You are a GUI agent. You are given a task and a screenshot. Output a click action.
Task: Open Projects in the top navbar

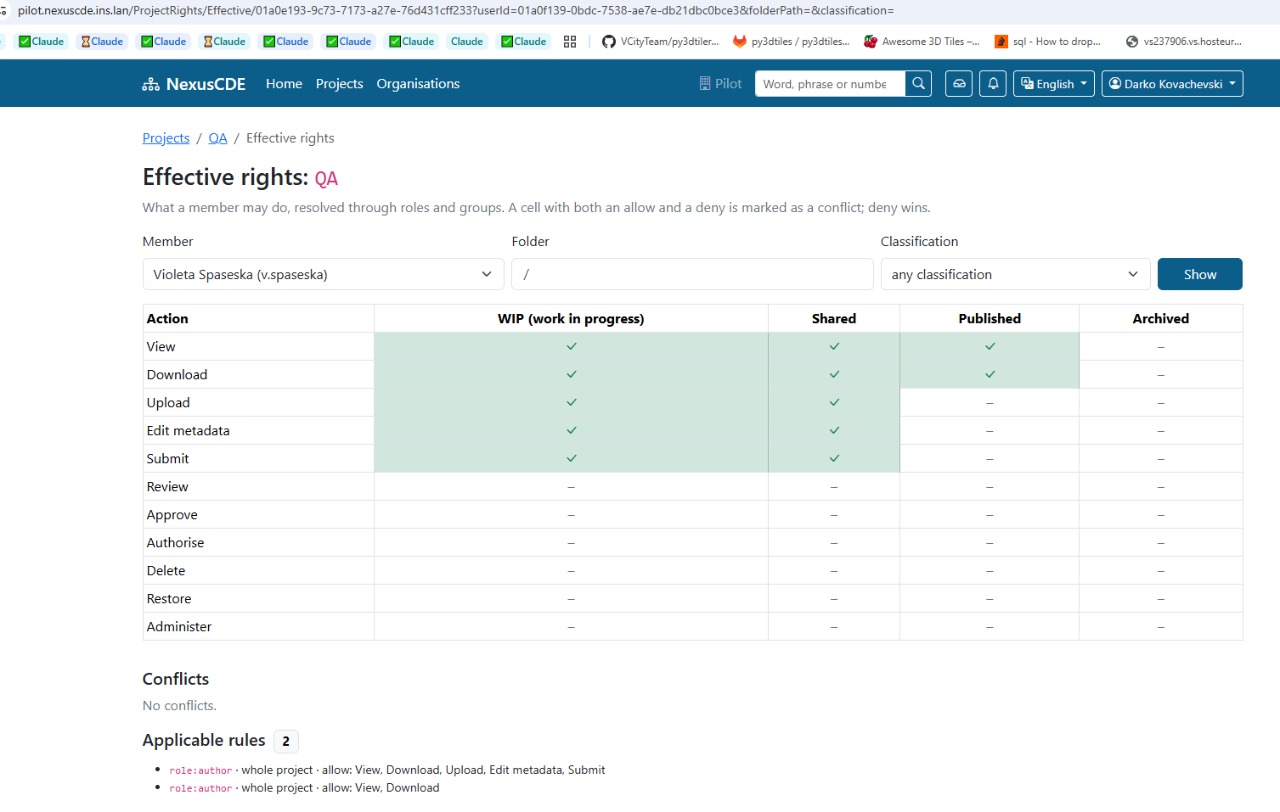[339, 84]
